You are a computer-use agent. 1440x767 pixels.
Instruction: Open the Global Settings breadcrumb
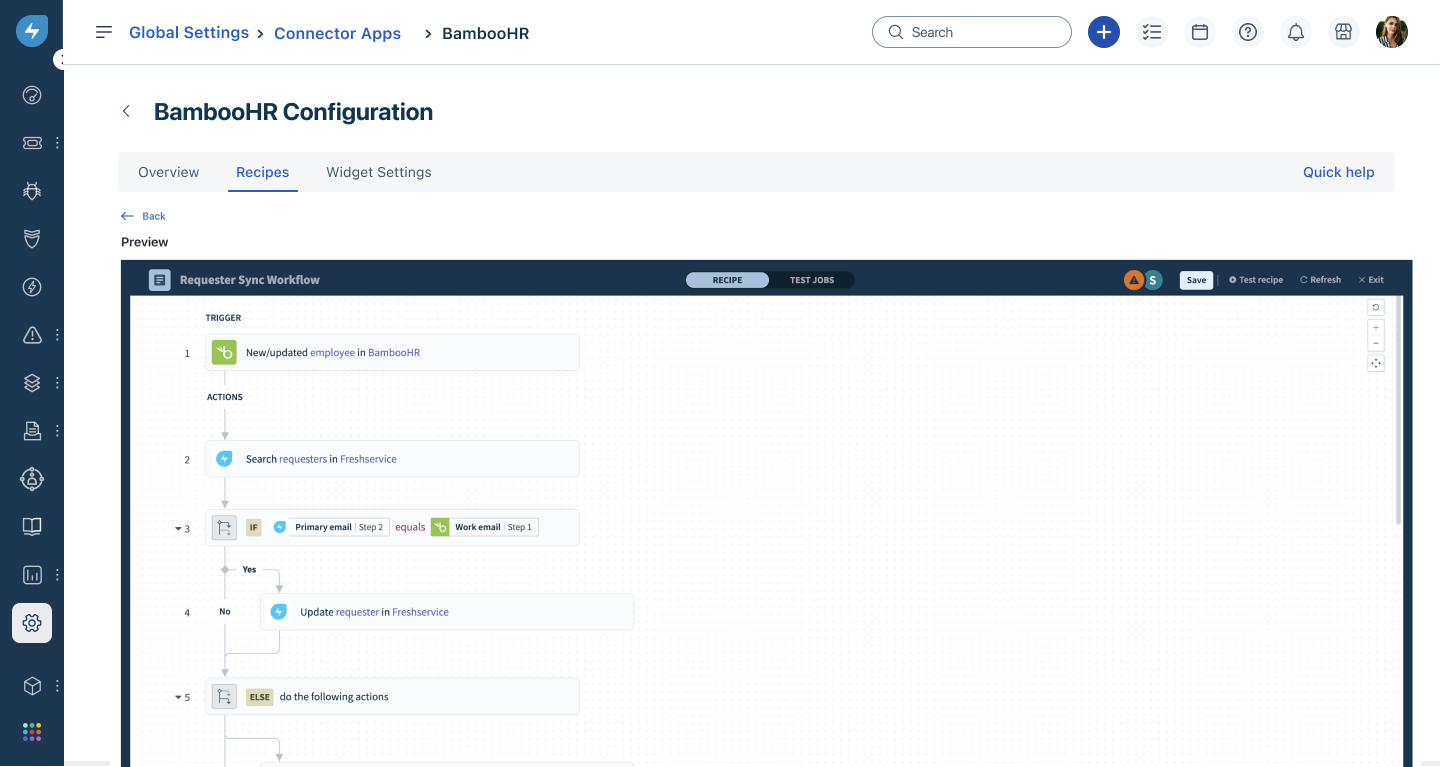point(189,32)
